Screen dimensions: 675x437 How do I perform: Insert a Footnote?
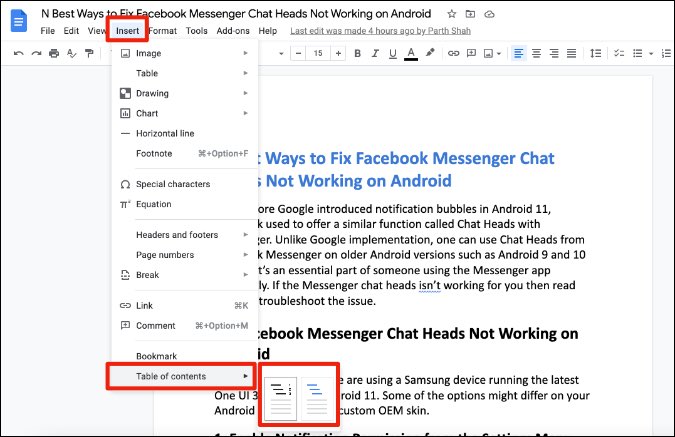(184, 154)
